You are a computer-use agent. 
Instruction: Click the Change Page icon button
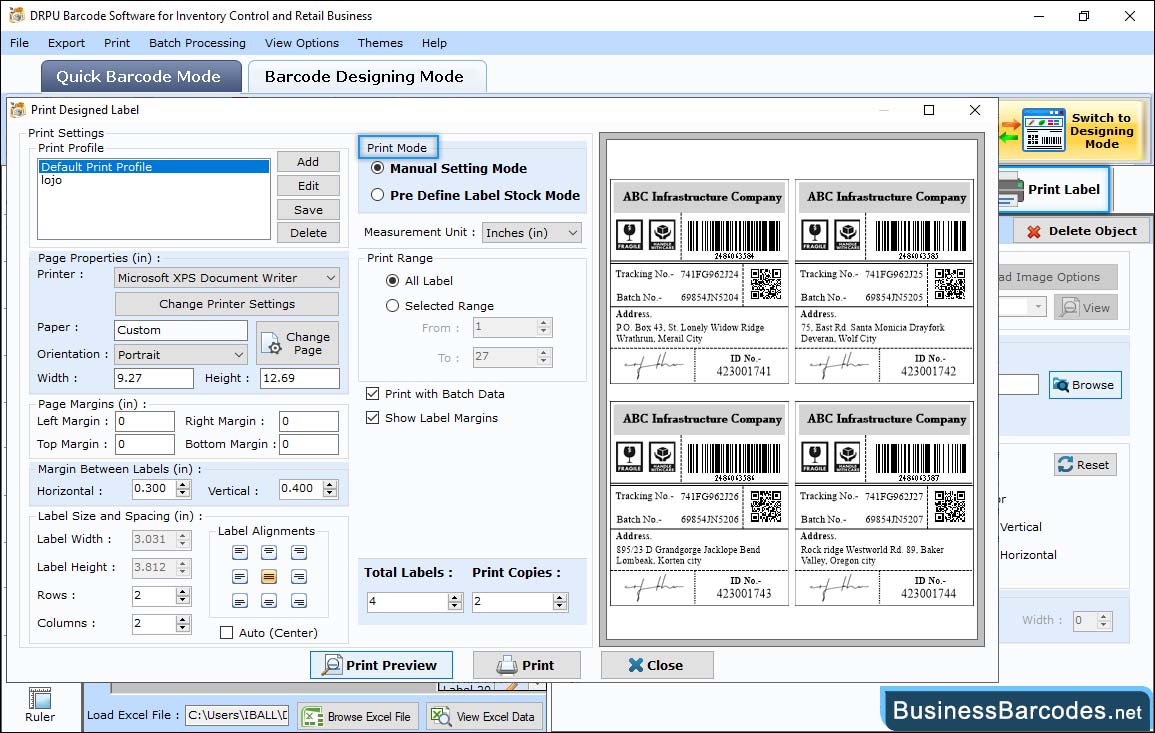pos(298,343)
